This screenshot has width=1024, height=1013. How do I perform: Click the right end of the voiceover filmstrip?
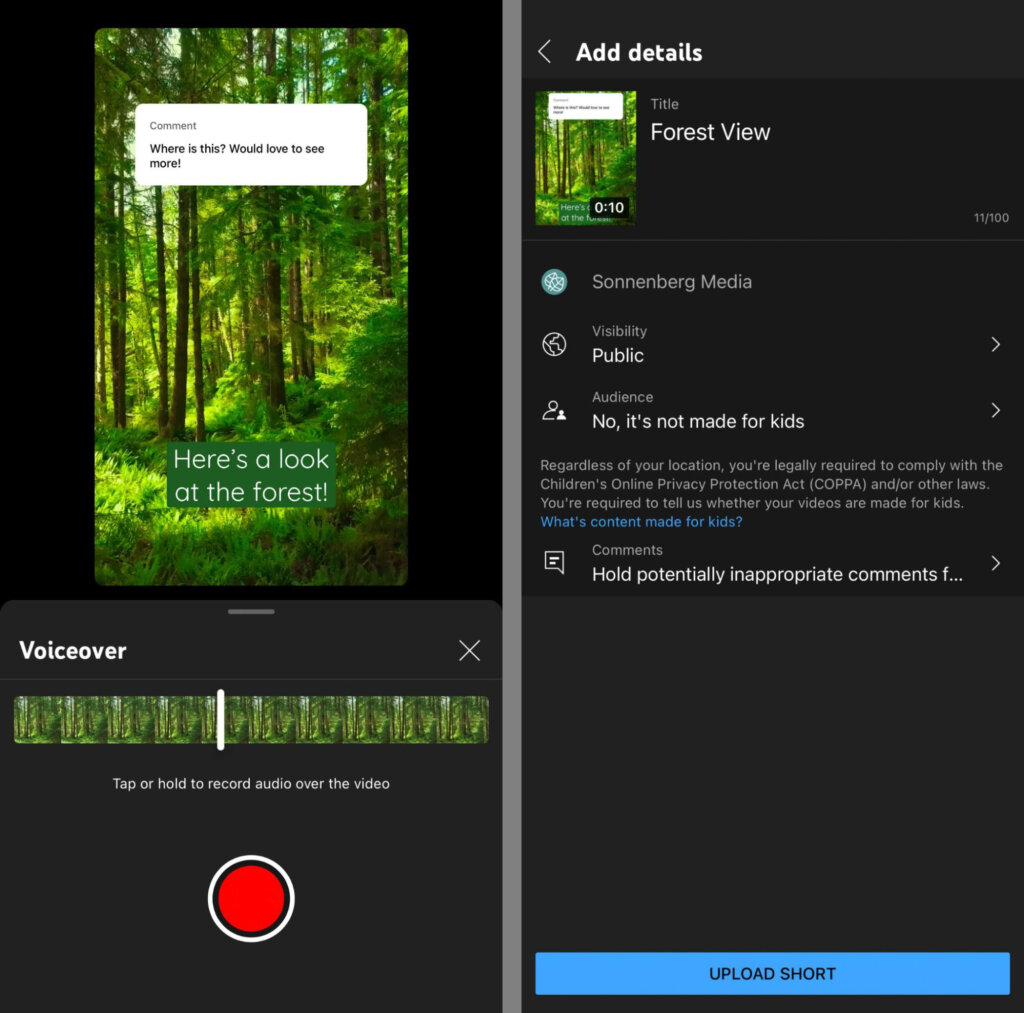coord(478,719)
